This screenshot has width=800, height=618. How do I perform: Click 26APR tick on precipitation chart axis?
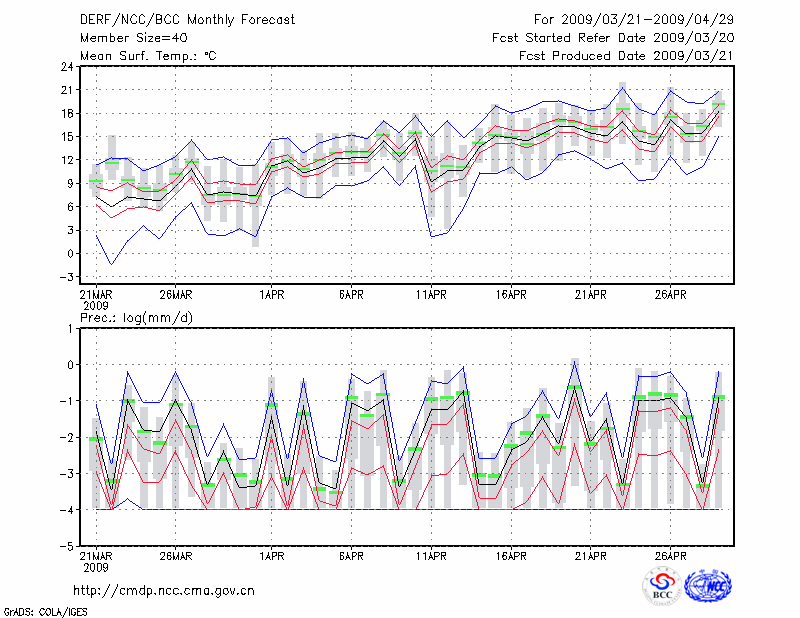point(671,555)
